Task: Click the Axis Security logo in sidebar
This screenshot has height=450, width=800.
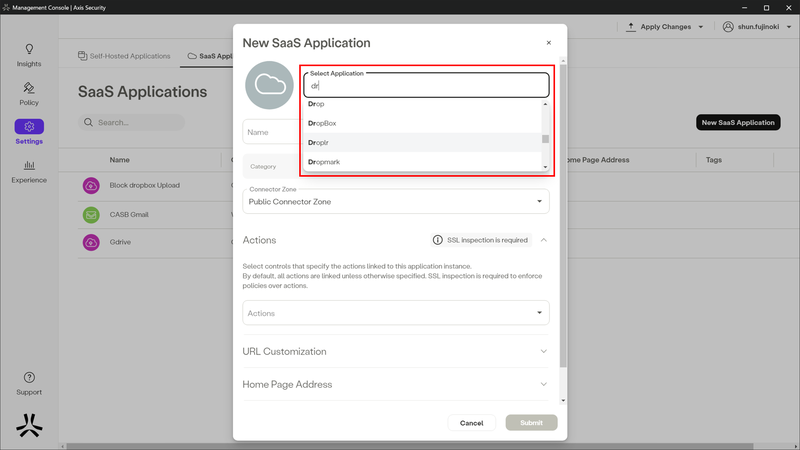Action: [29, 425]
